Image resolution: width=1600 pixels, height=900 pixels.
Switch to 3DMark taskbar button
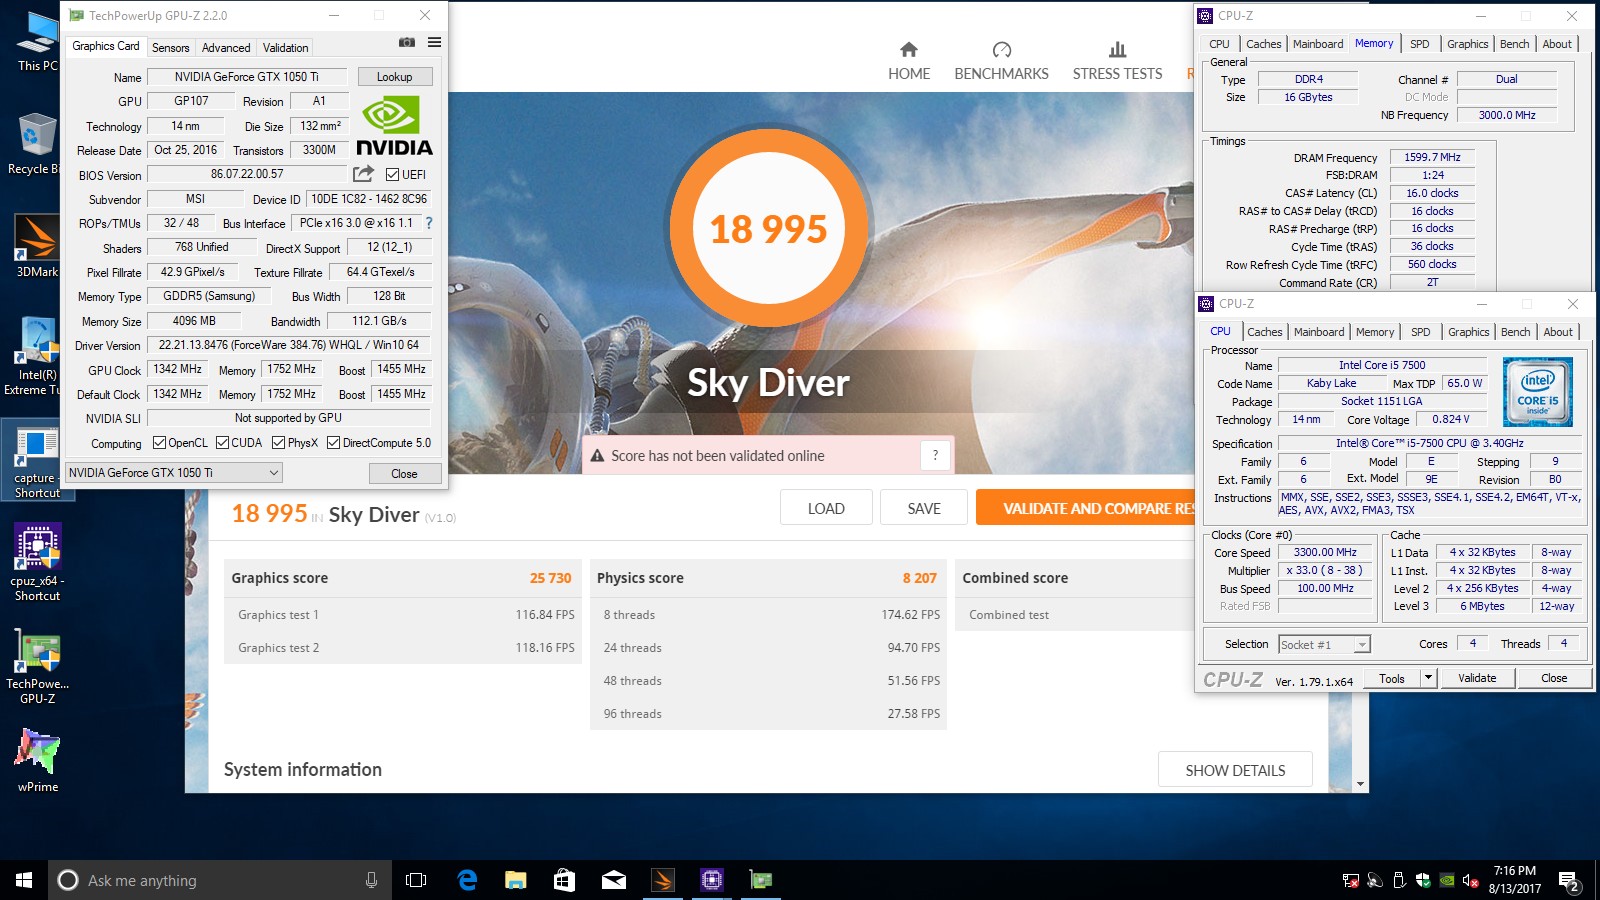[663, 880]
